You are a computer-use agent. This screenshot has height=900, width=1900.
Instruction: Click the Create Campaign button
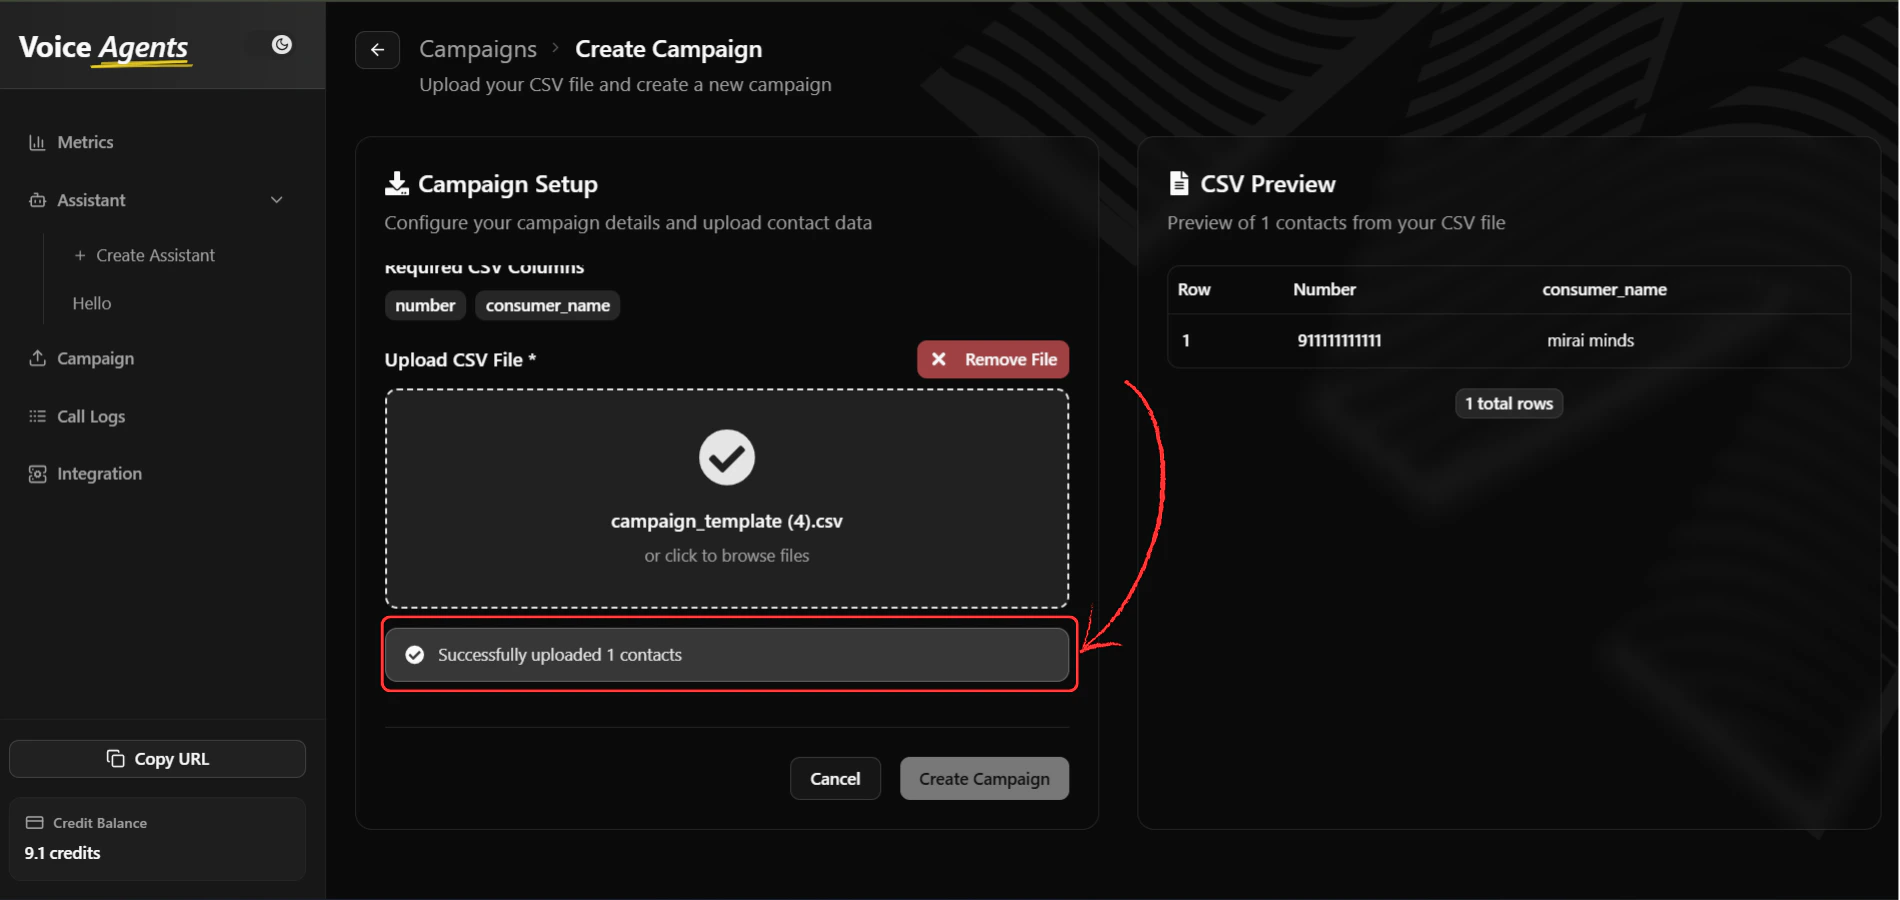(983, 778)
